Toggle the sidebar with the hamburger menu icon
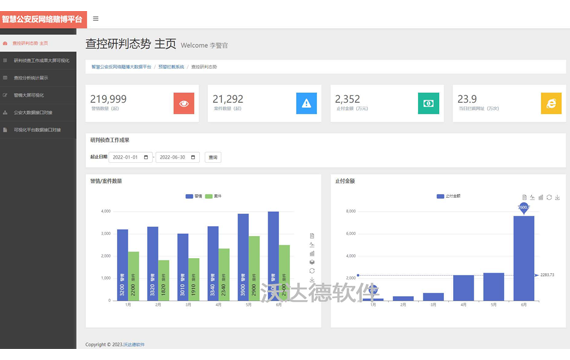Image resolution: width=570 pixels, height=360 pixels. [x=96, y=19]
